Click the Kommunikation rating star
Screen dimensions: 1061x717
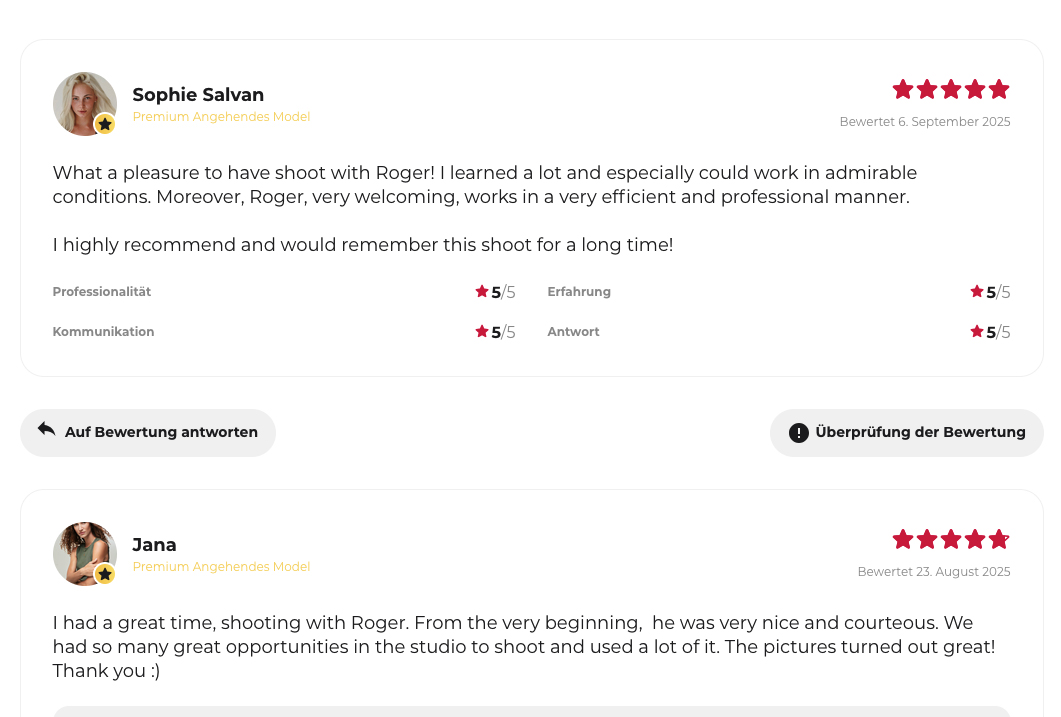(482, 331)
